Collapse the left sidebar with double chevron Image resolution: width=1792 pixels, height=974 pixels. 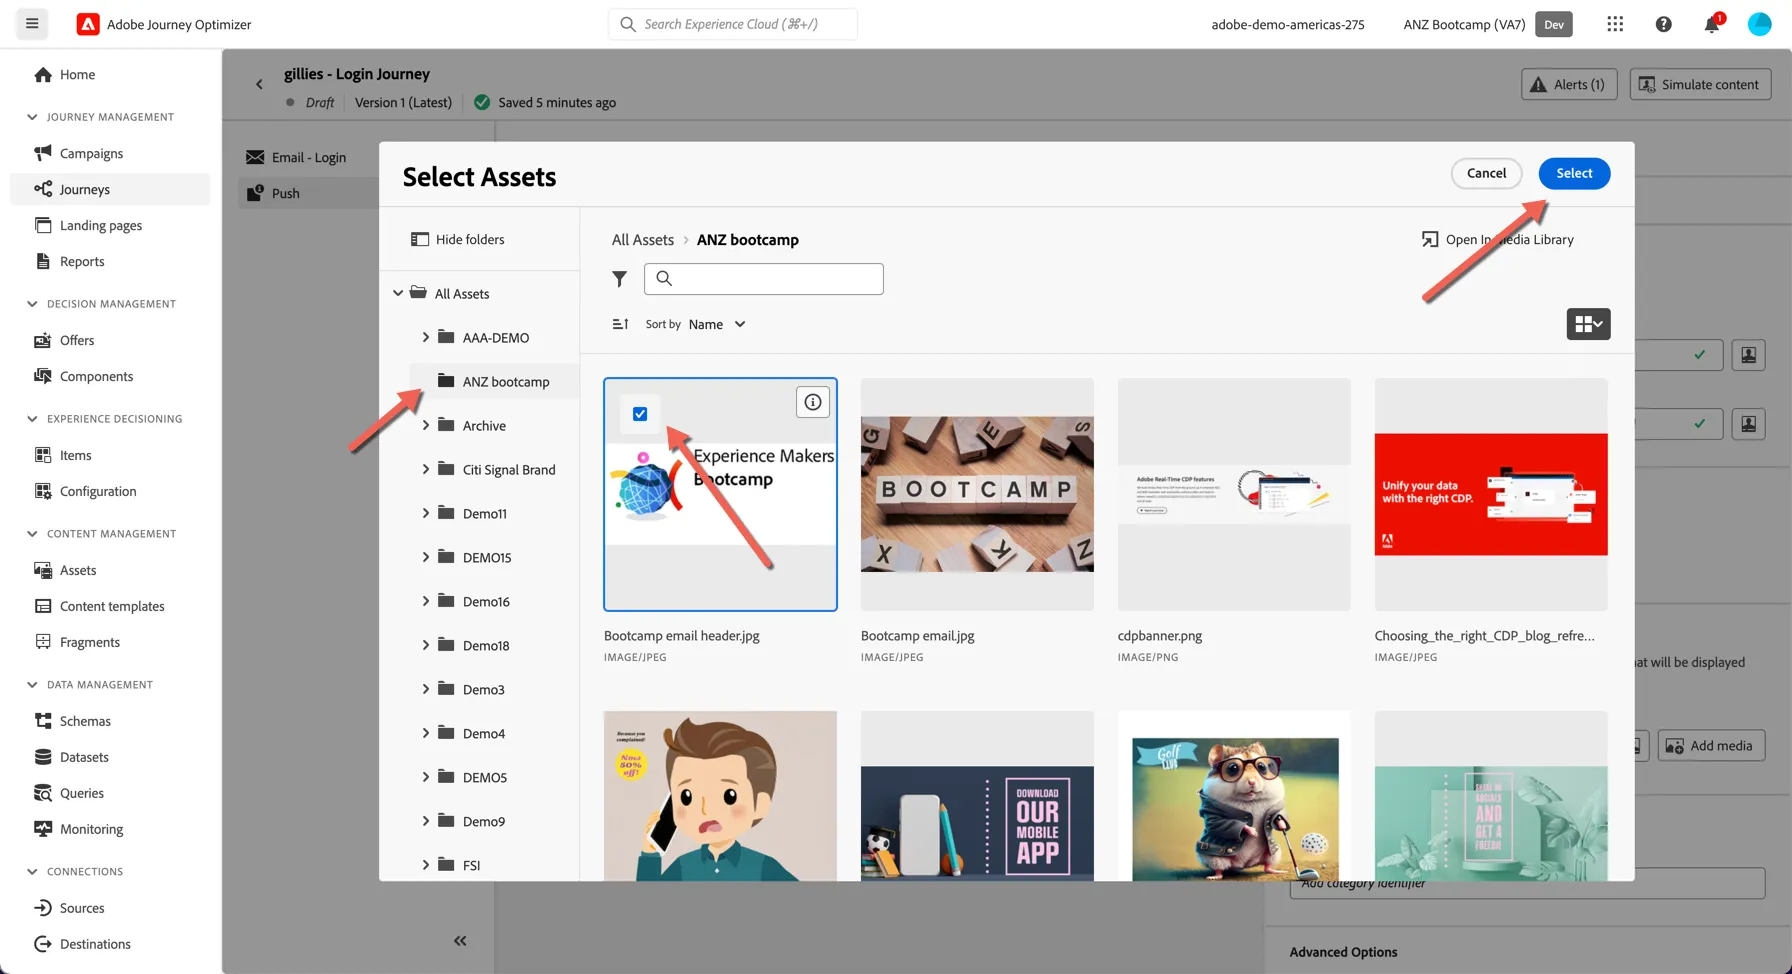[460, 941]
